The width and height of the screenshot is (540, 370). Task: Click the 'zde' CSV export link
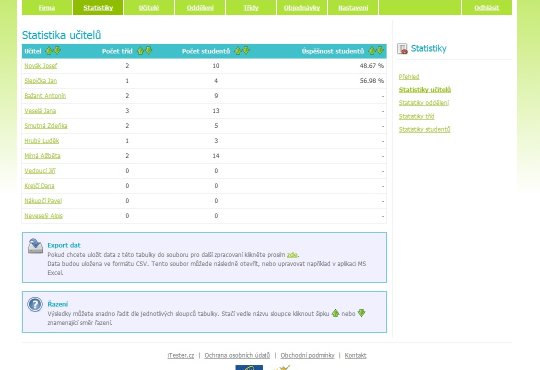[292, 255]
